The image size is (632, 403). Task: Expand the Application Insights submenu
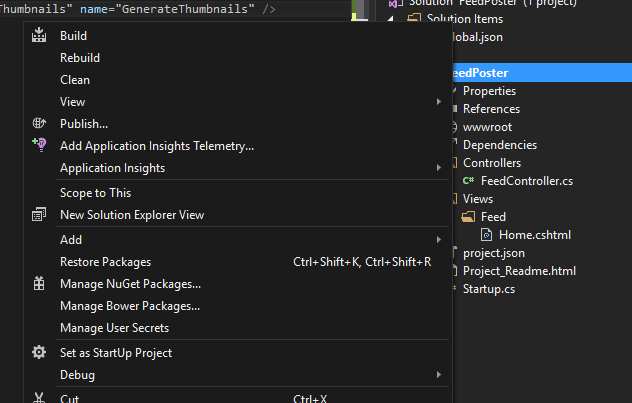[438, 168]
